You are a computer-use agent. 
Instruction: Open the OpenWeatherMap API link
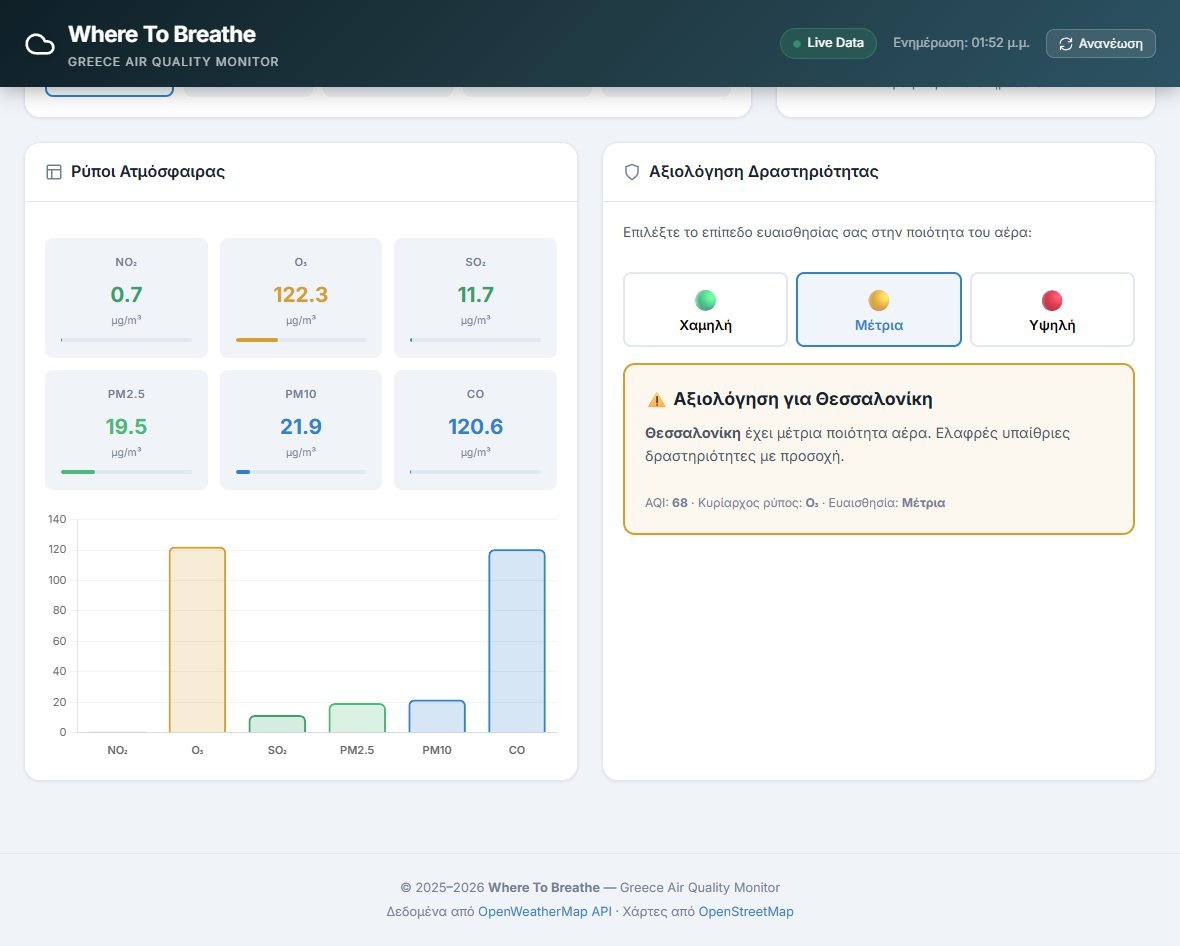(x=545, y=911)
